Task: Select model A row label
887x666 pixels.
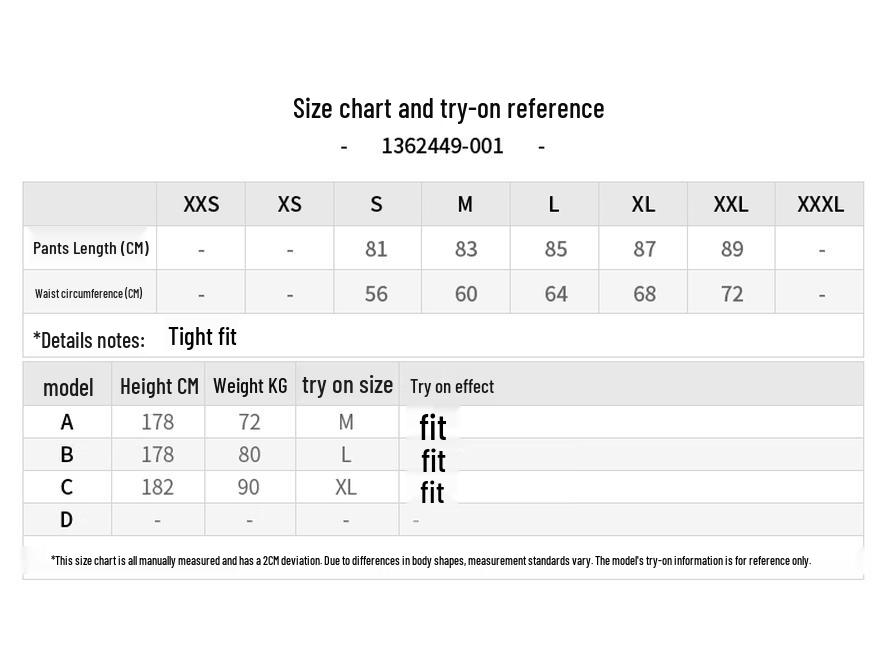Action: [67, 422]
